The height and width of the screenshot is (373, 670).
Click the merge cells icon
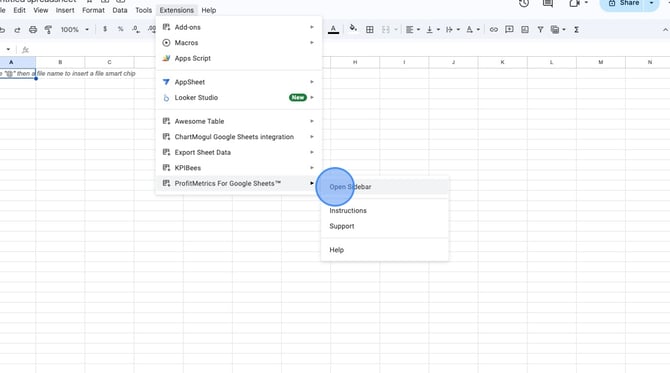click(x=385, y=29)
